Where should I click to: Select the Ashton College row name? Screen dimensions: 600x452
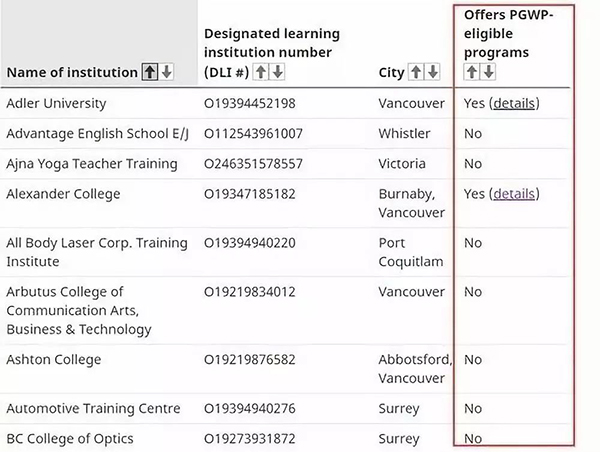54,360
